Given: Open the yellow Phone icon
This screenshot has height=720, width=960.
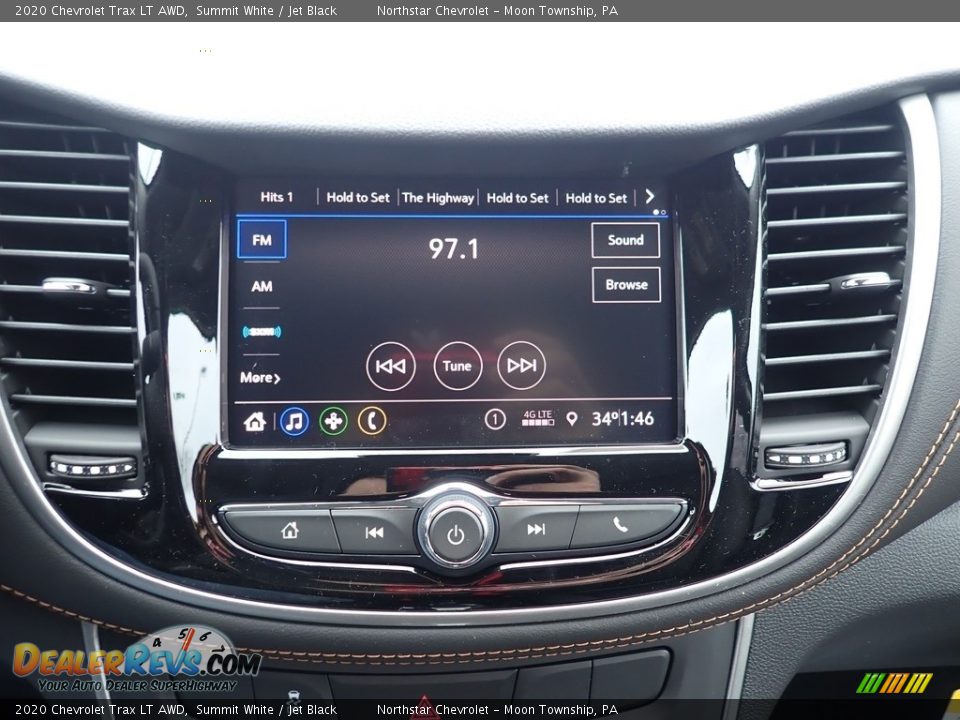Looking at the screenshot, I should (x=372, y=421).
